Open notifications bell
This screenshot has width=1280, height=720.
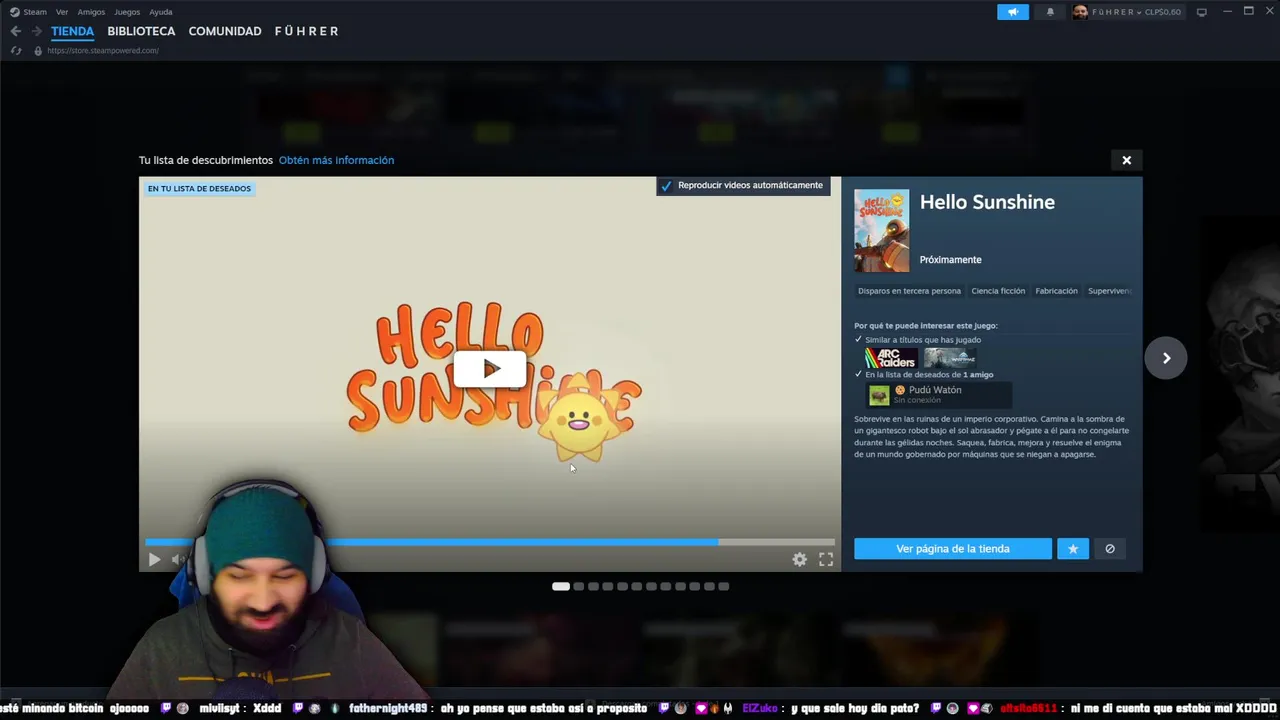click(1050, 12)
